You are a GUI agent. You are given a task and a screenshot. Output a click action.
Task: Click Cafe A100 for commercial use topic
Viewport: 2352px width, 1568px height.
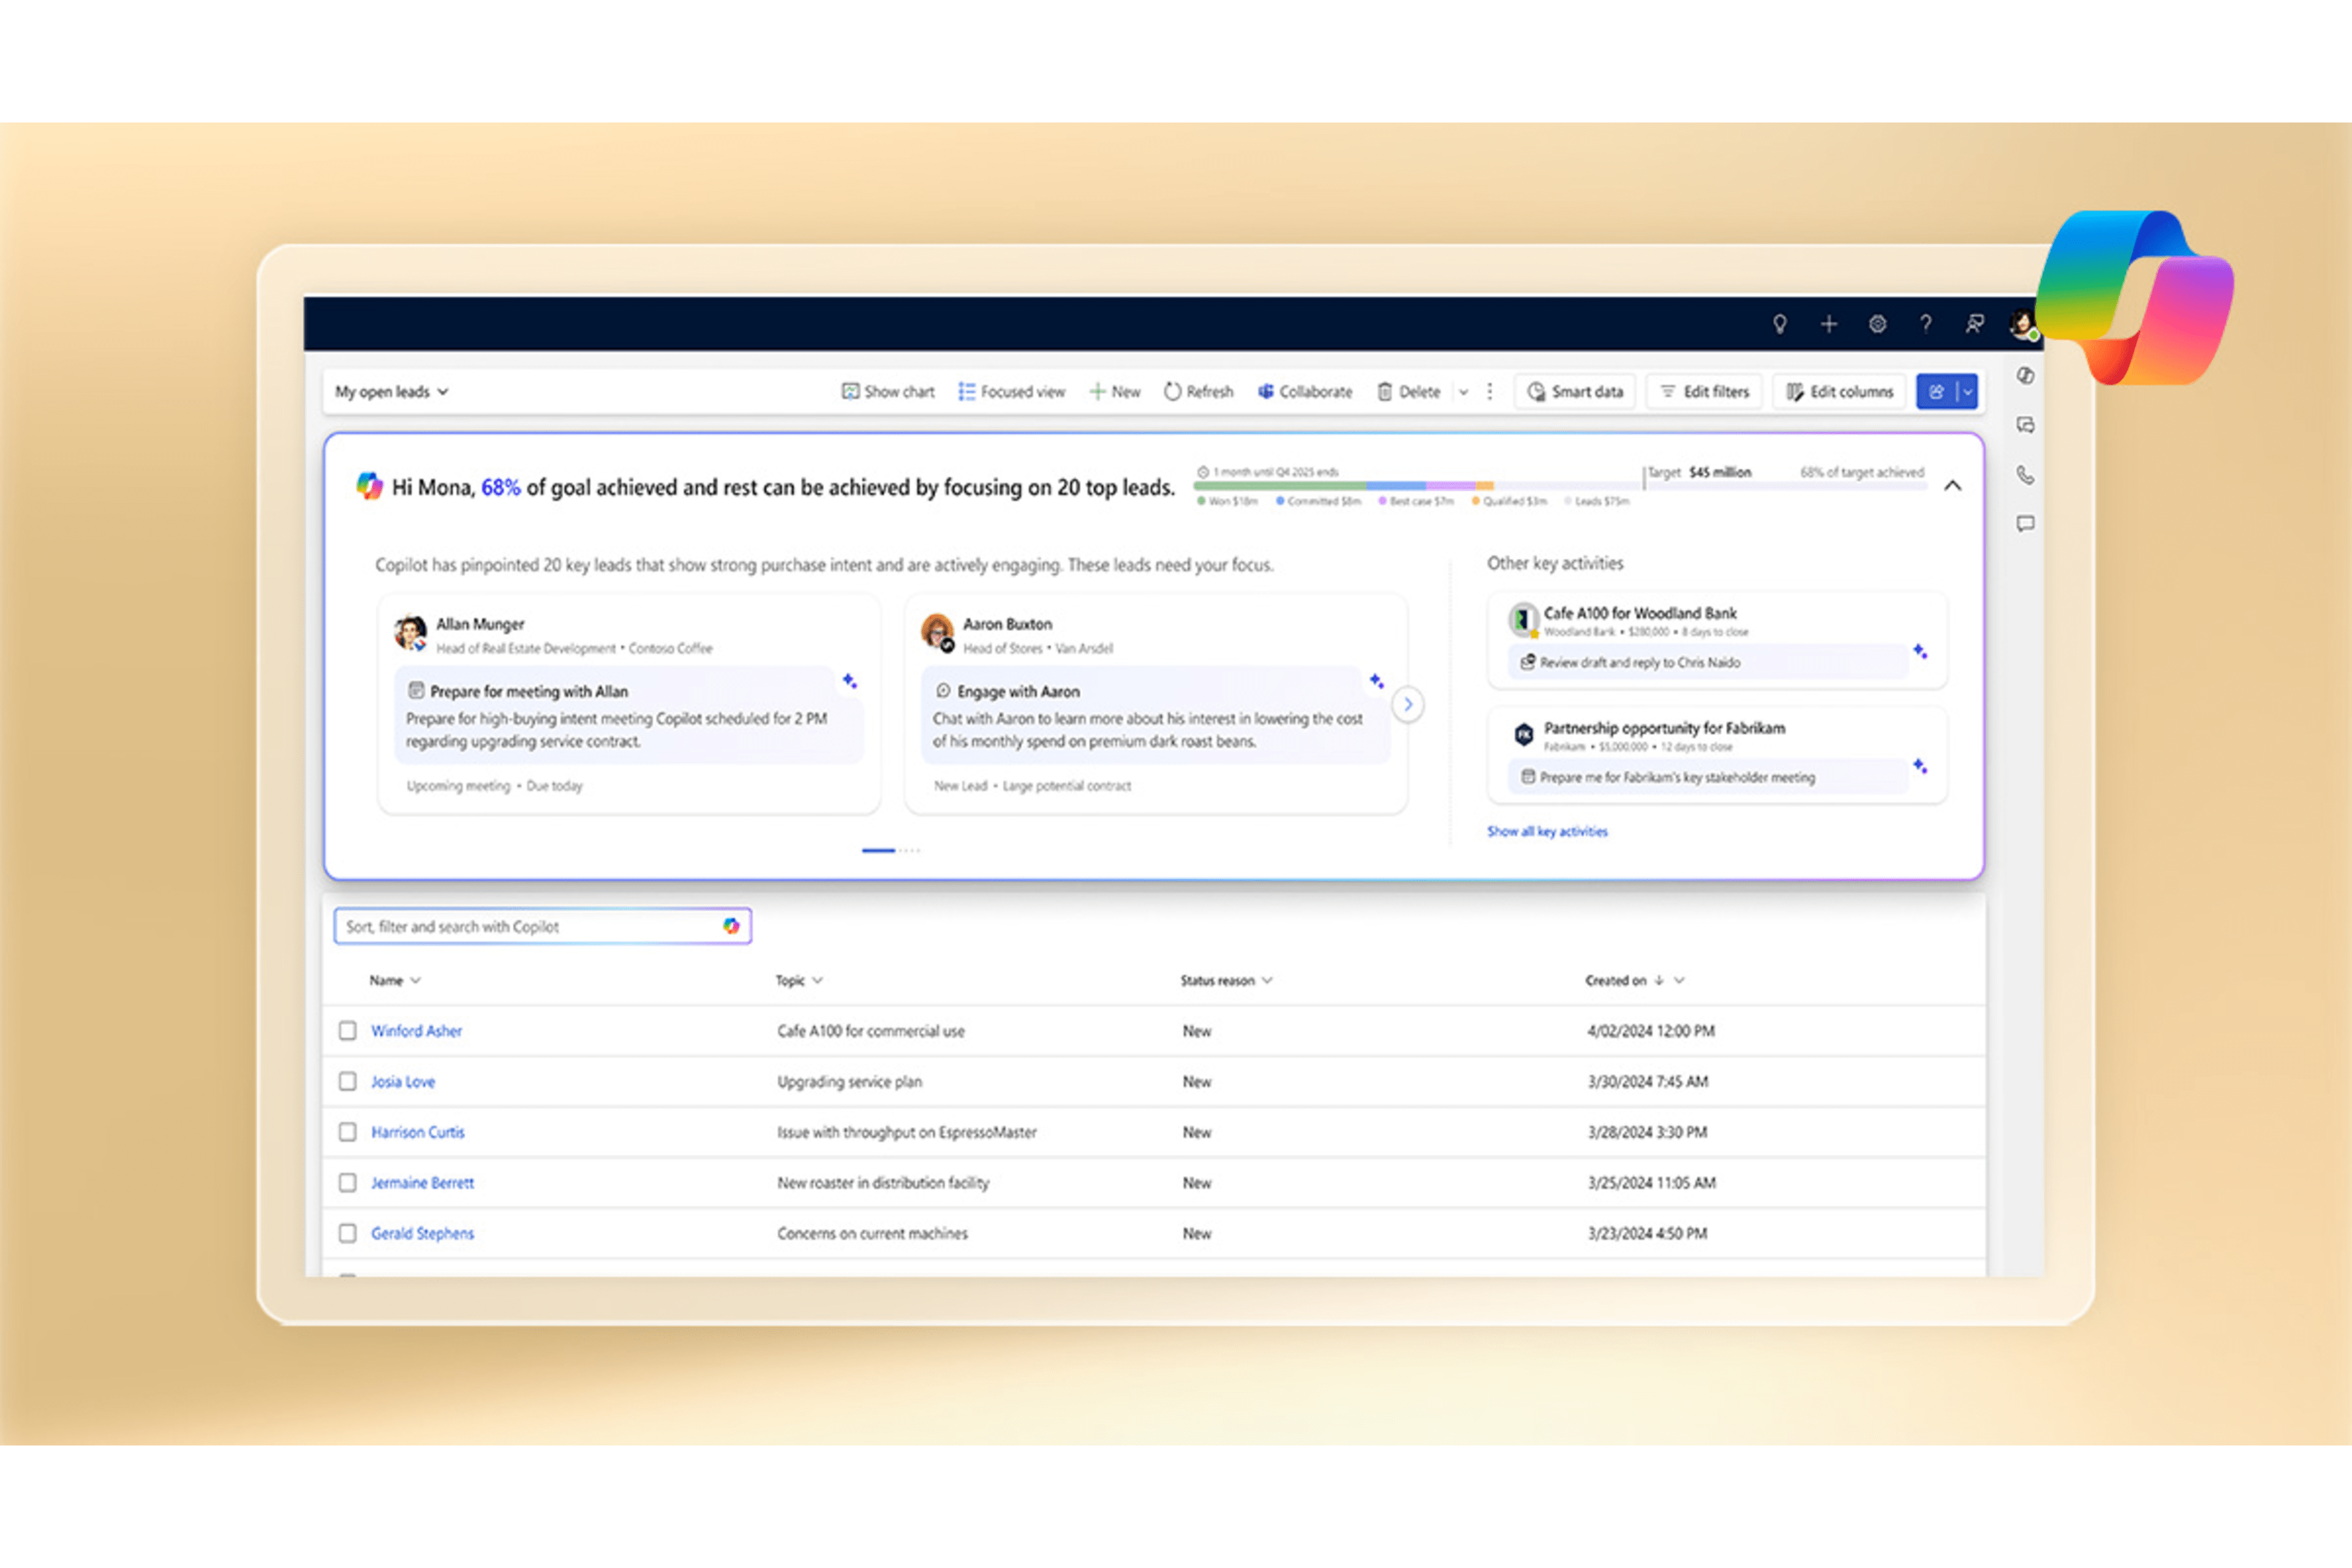click(871, 1031)
